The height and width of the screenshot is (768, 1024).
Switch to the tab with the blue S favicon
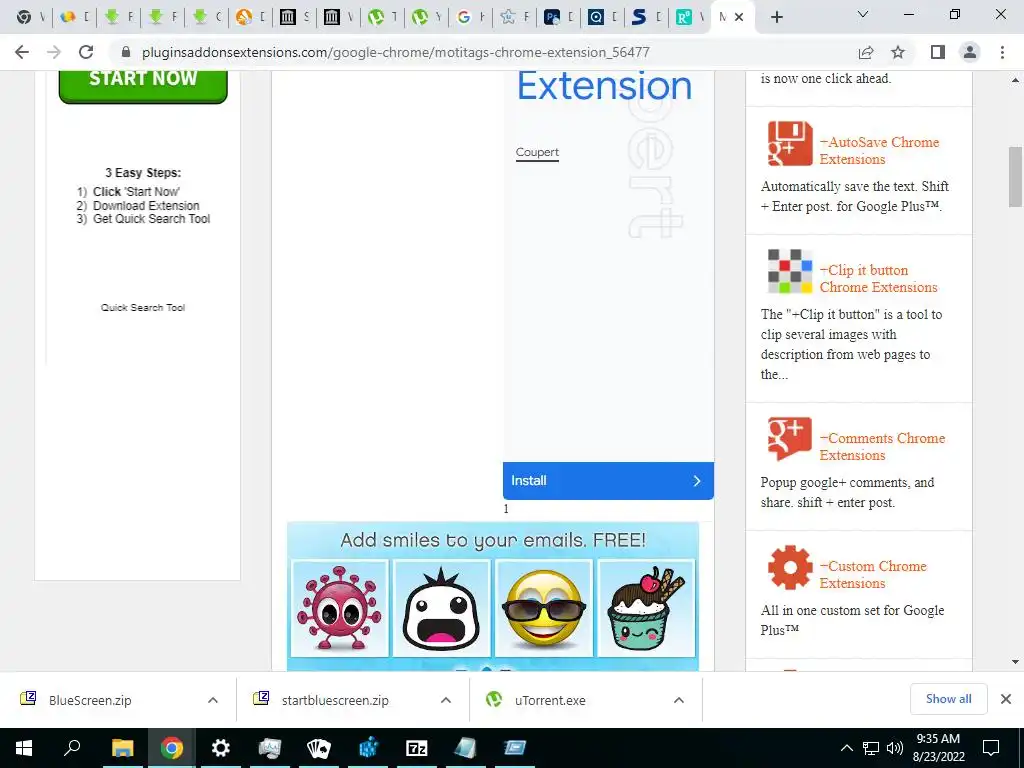coord(647,17)
